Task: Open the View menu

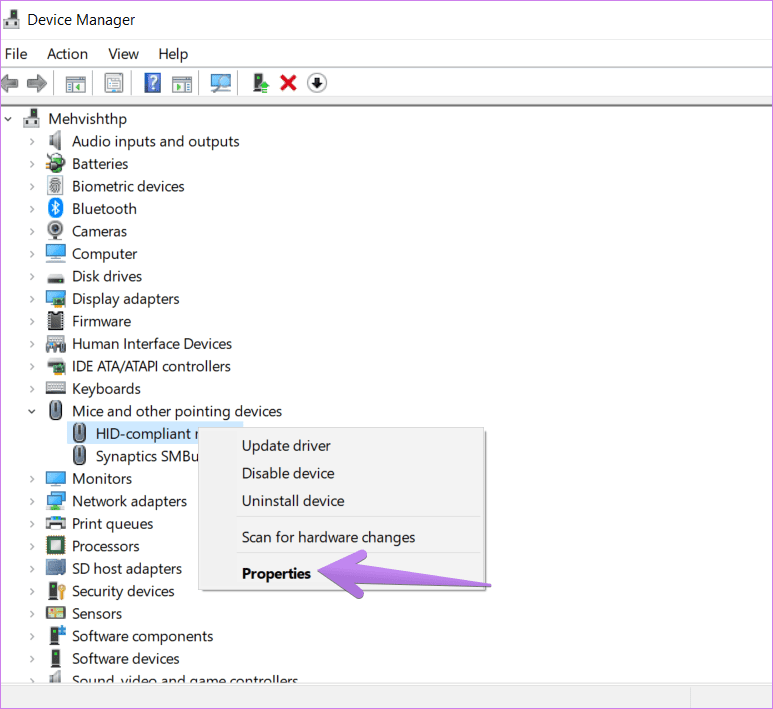Action: (x=123, y=54)
